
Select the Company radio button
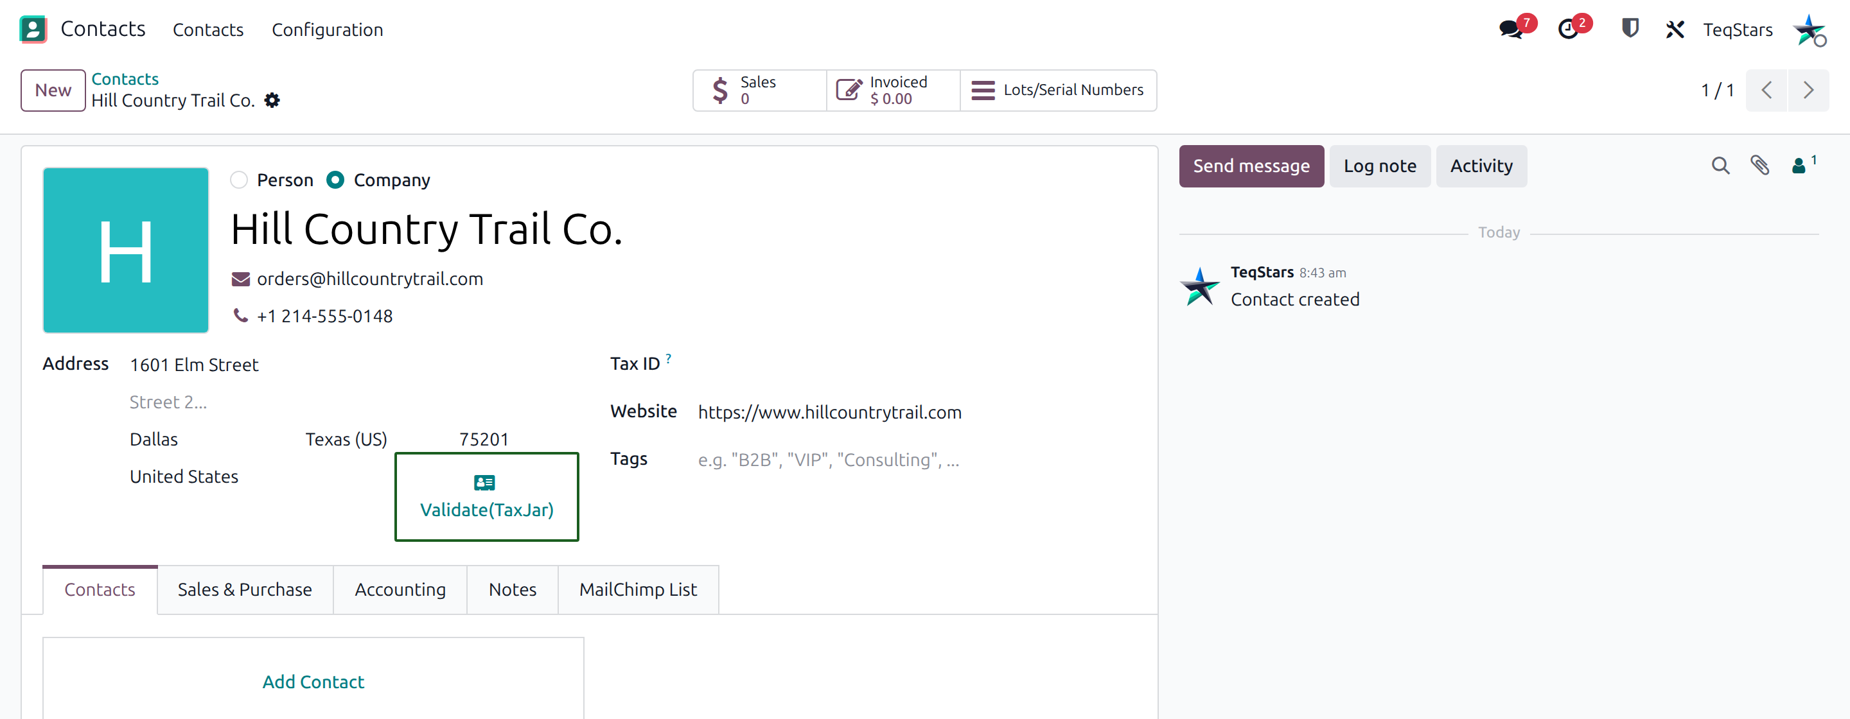click(336, 180)
